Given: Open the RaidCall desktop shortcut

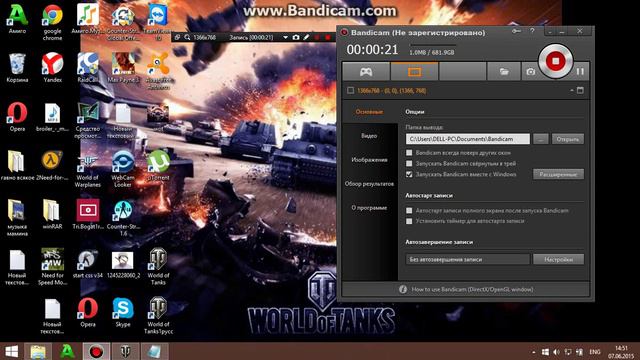Looking at the screenshot, I should point(87,68).
